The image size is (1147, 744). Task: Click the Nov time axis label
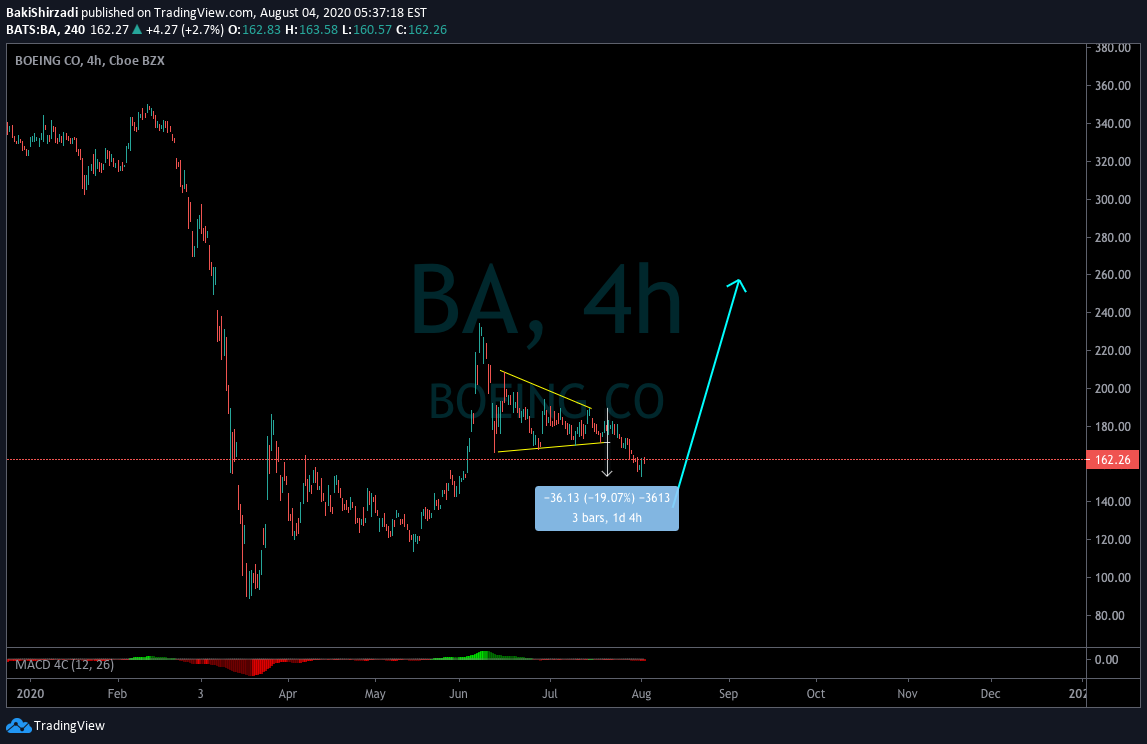907,694
